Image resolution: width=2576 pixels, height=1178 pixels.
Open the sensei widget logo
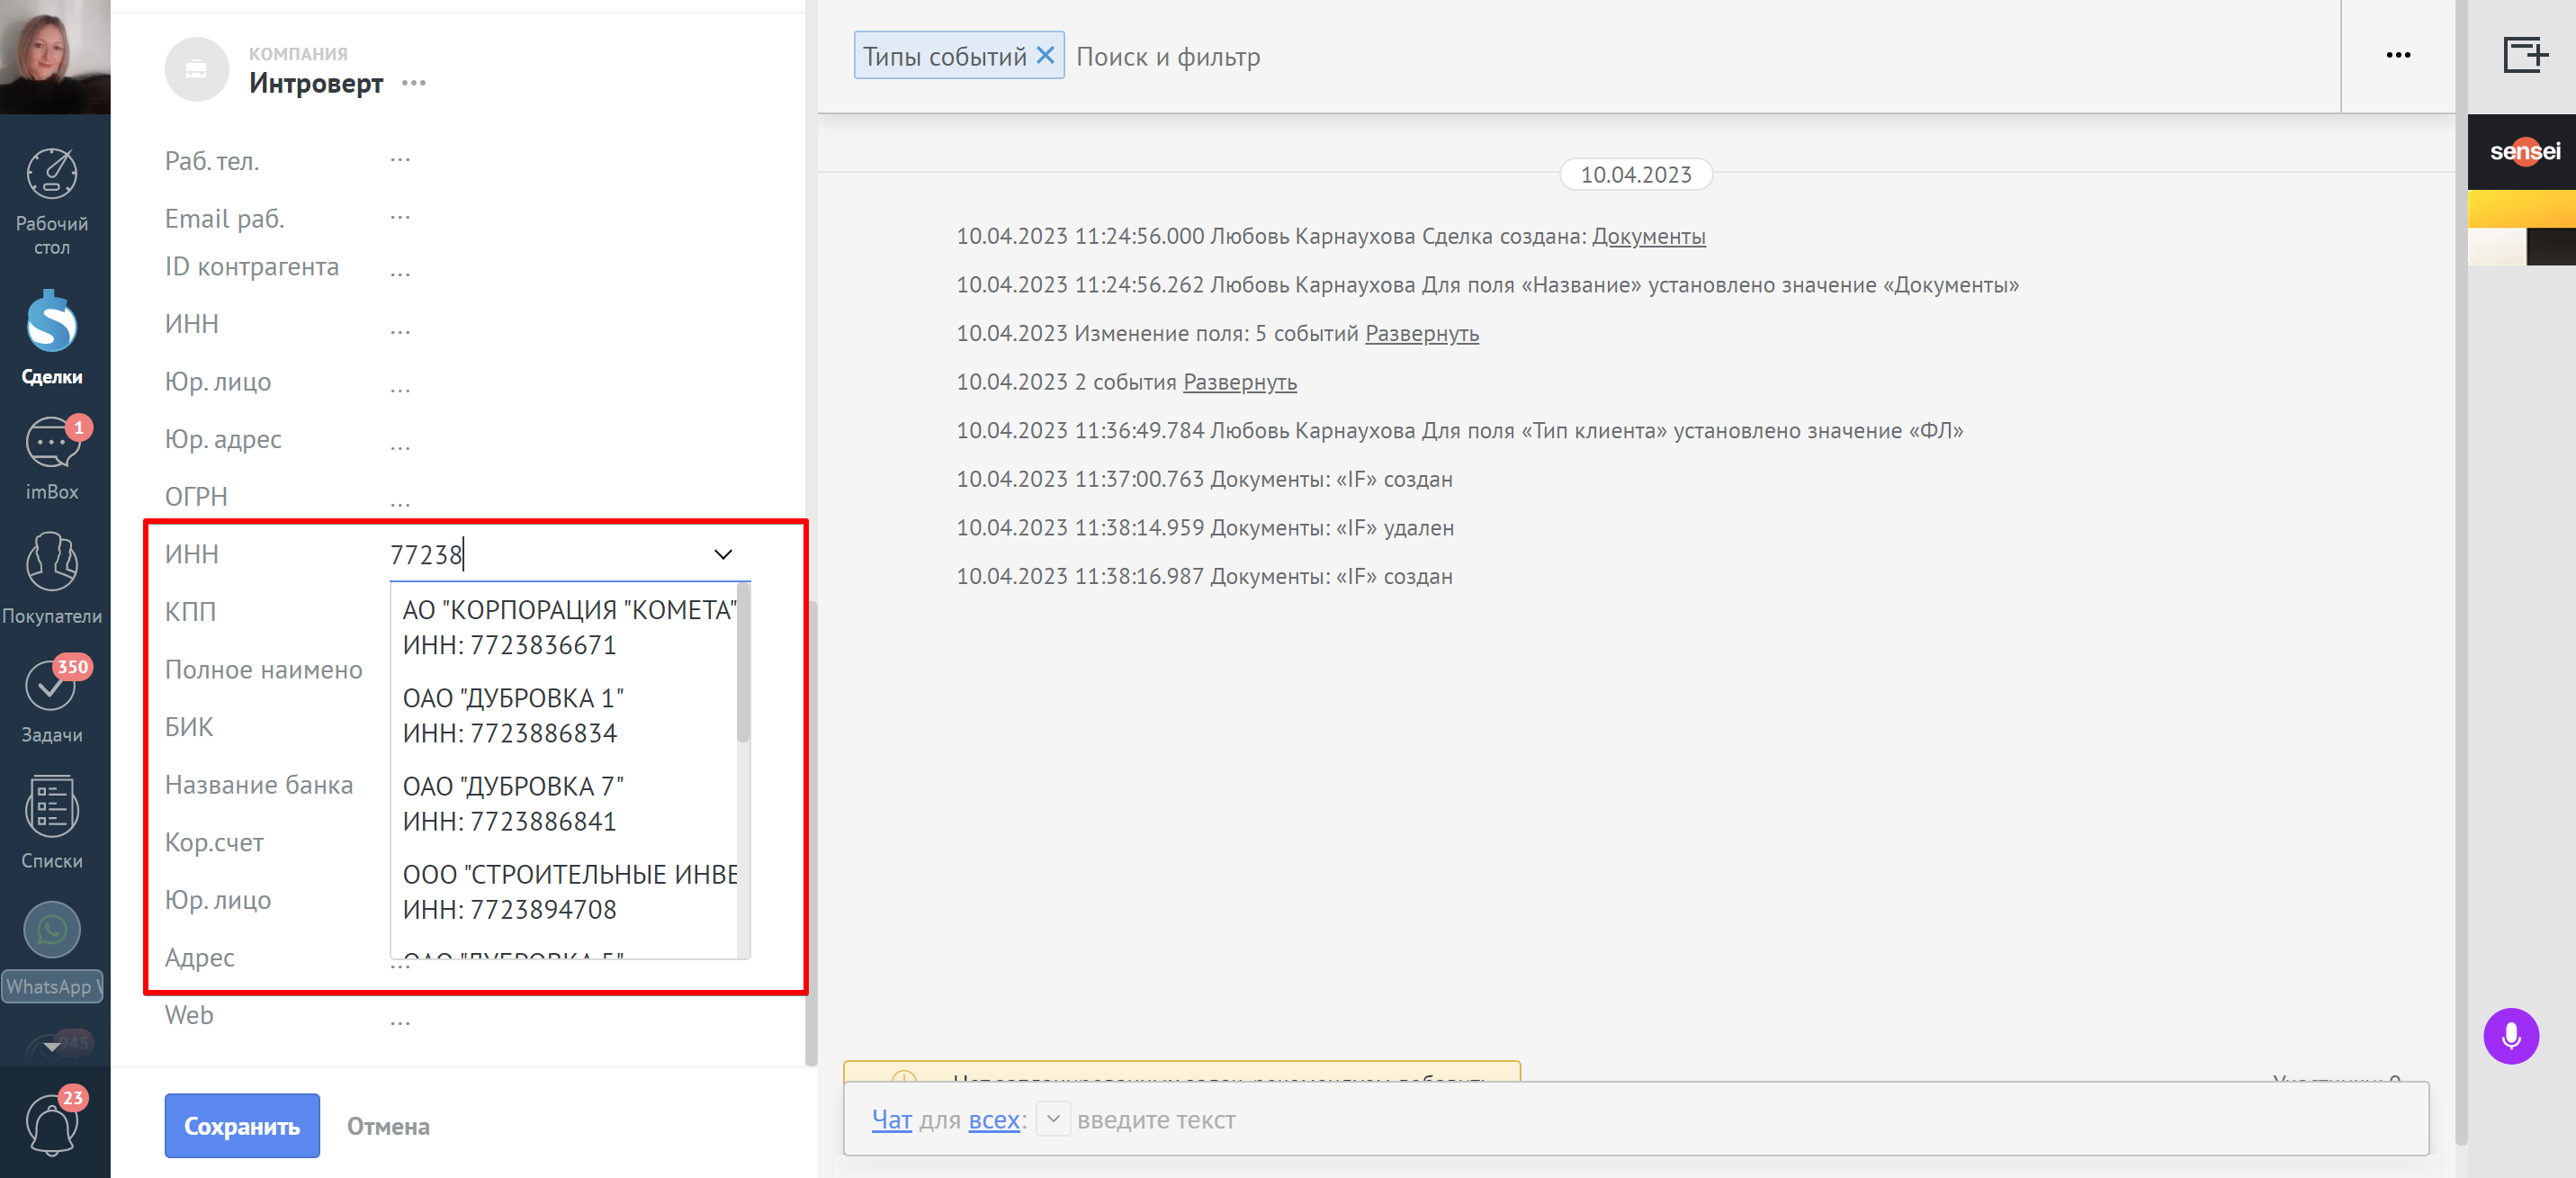point(2524,151)
